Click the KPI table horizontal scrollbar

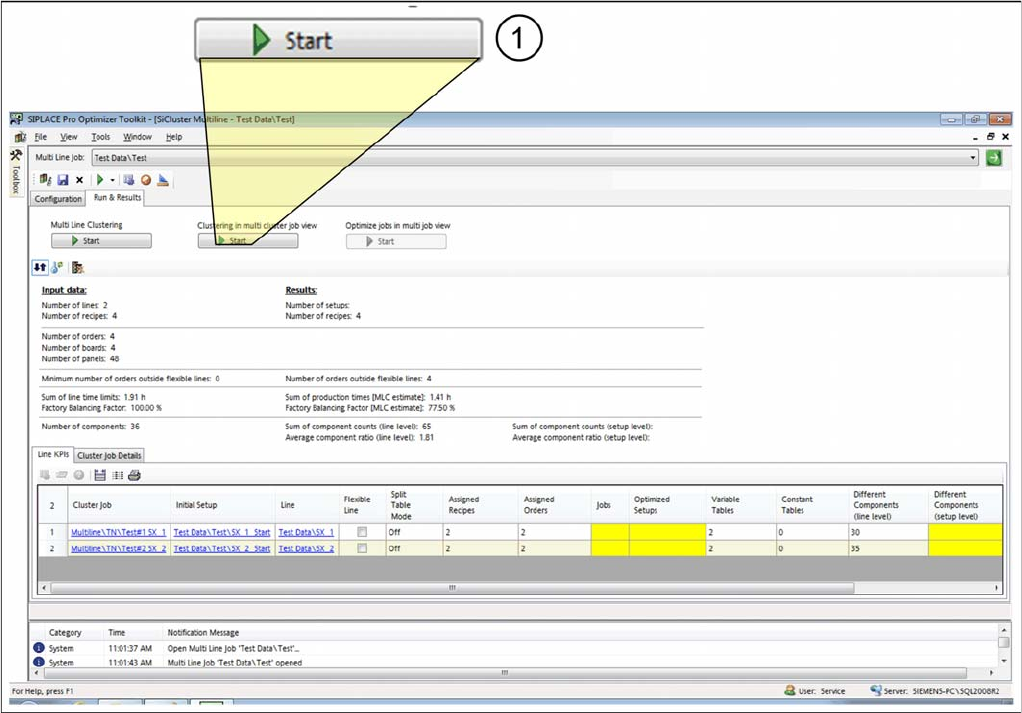[450, 588]
